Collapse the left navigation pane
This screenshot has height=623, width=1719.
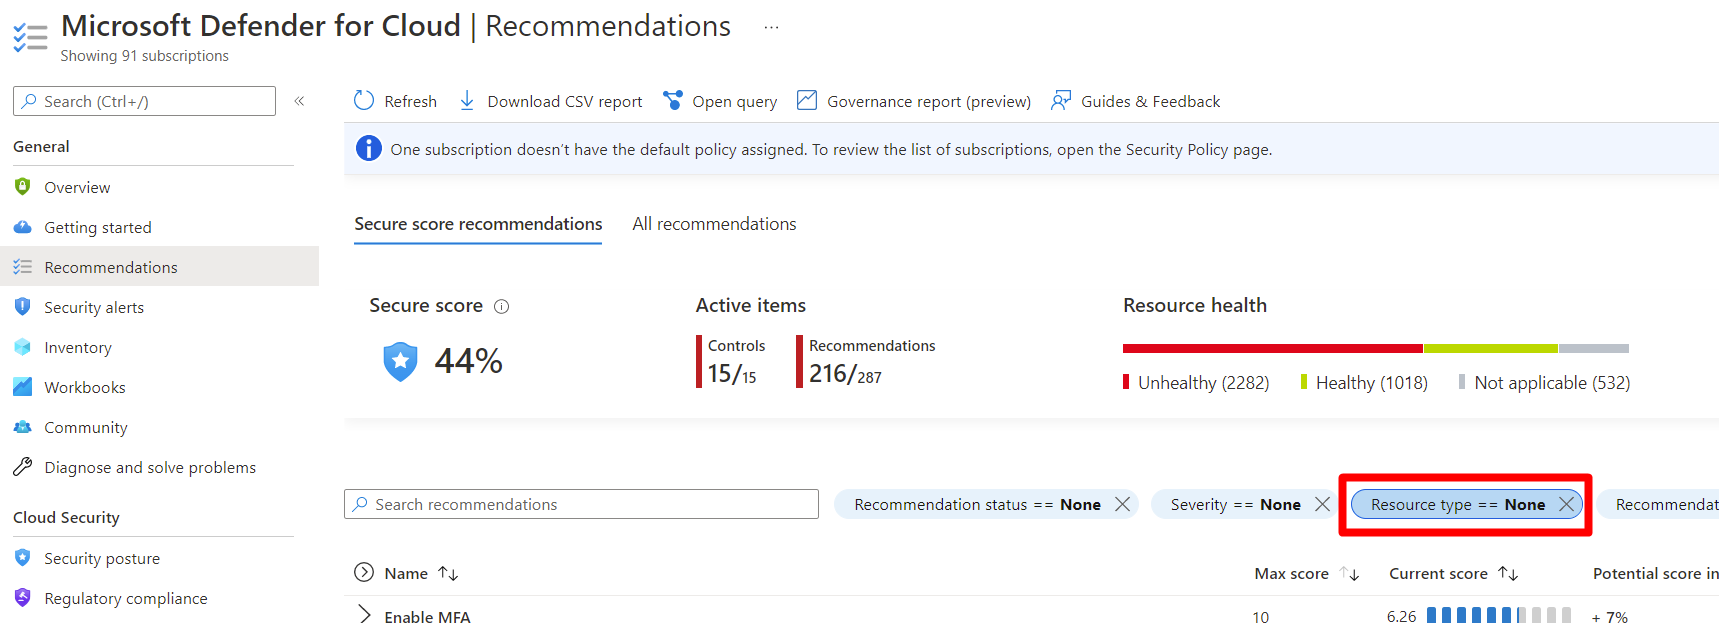[x=299, y=101]
